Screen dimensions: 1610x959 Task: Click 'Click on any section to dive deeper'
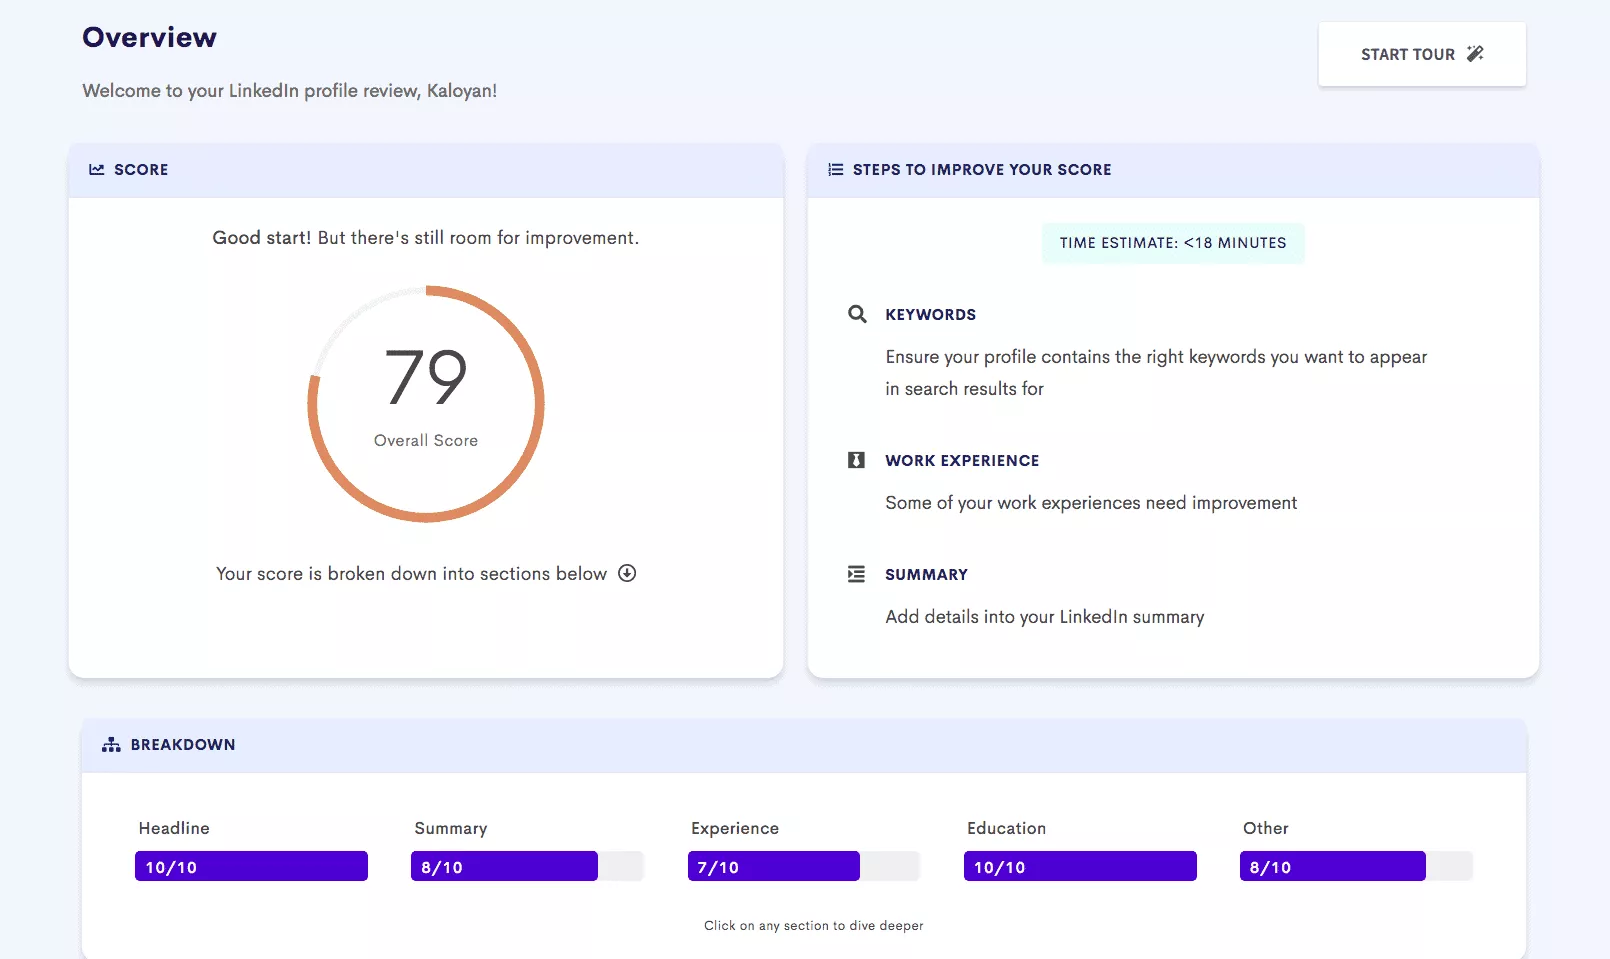tap(814, 926)
